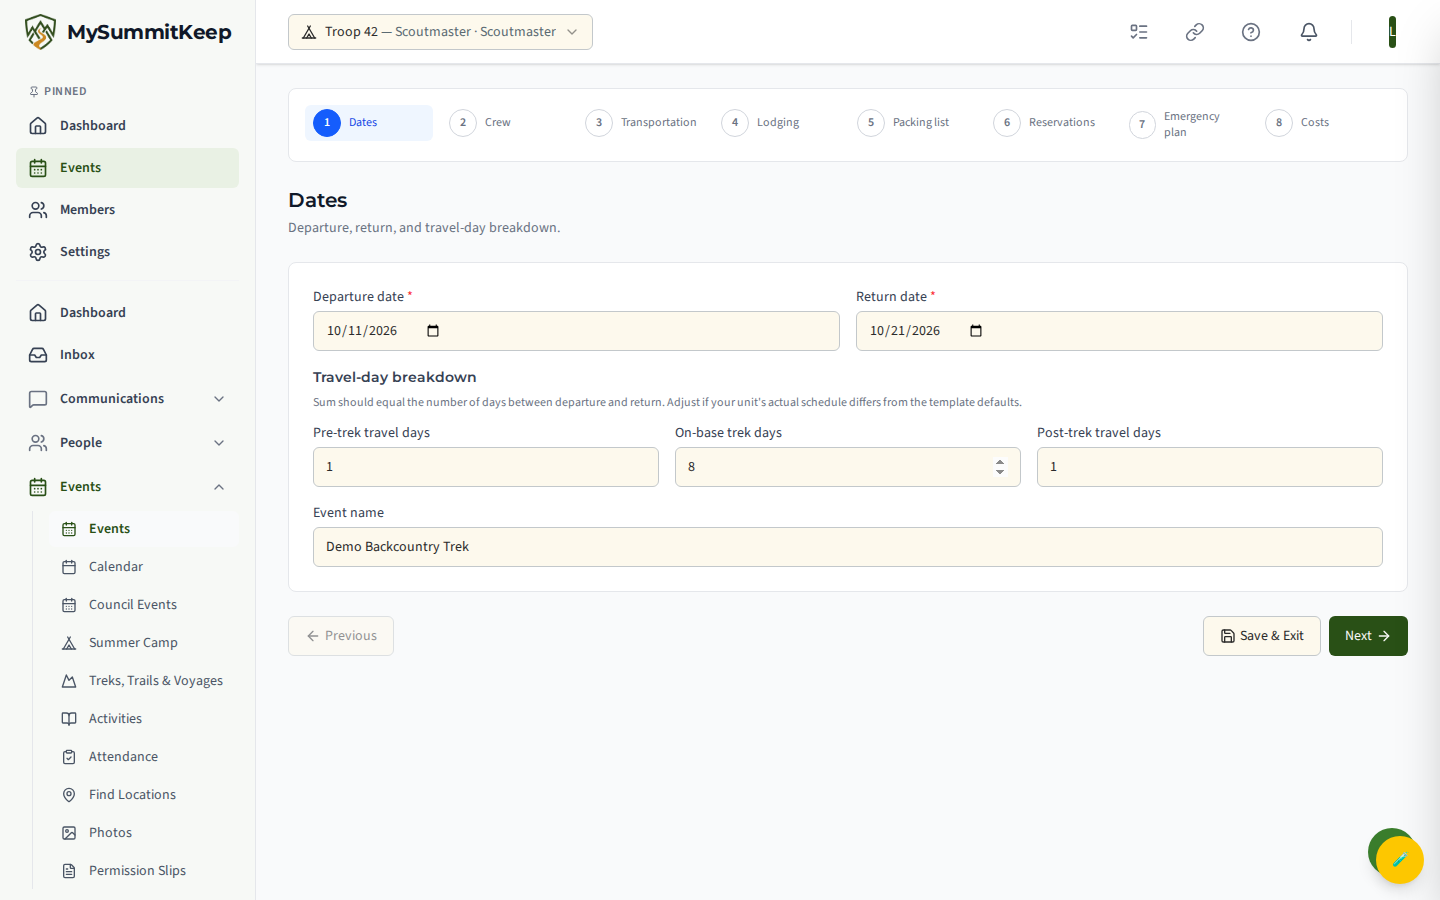Open Treks, Trails & Voyages

pos(144,681)
